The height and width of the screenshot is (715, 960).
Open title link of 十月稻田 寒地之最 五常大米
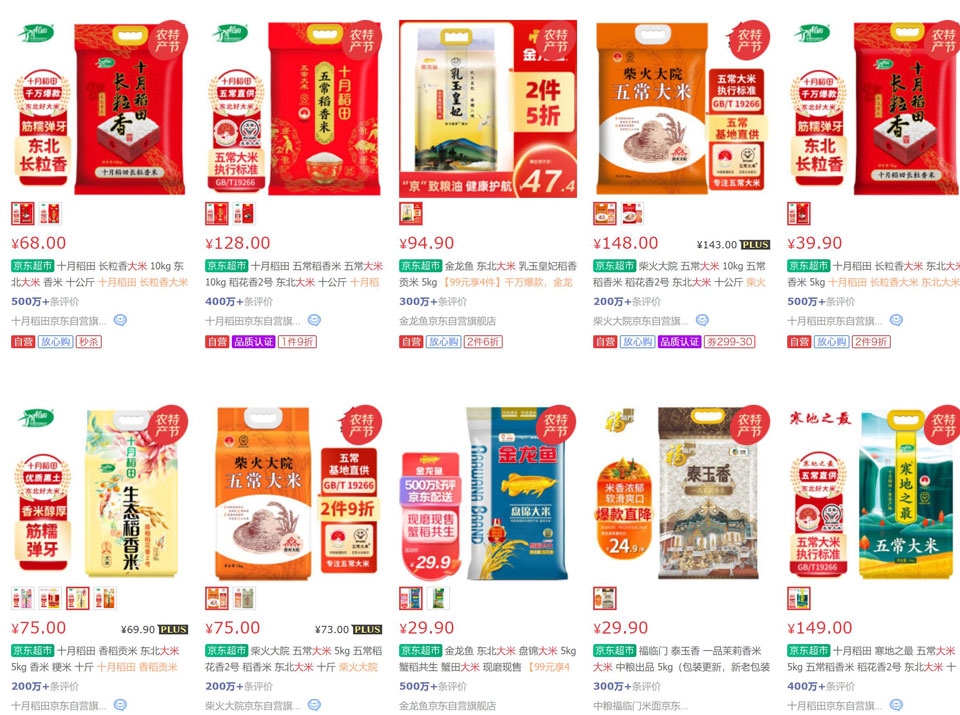coord(871,659)
